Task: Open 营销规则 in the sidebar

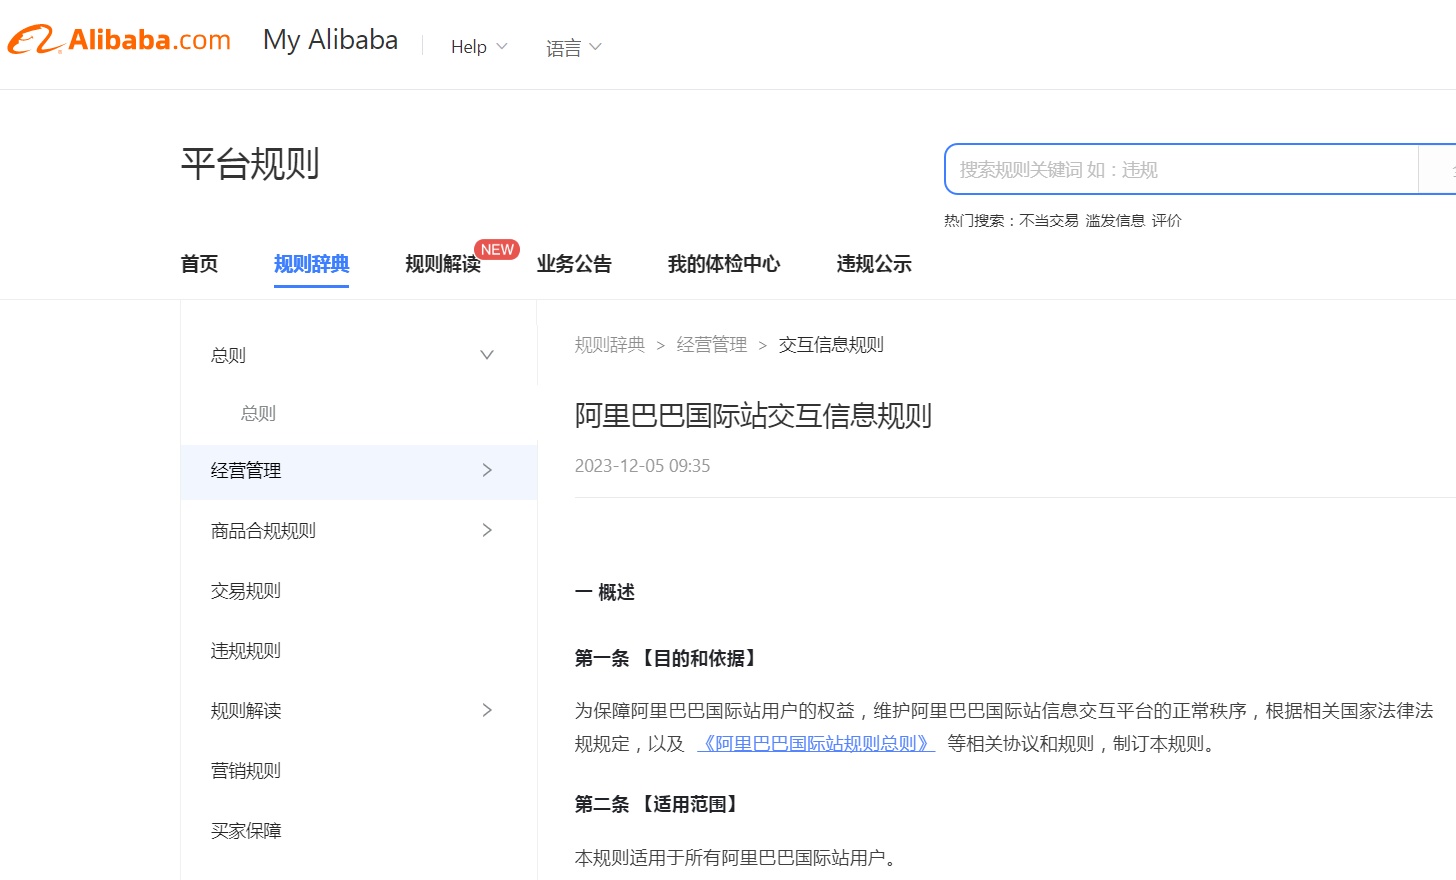Action: (x=246, y=771)
